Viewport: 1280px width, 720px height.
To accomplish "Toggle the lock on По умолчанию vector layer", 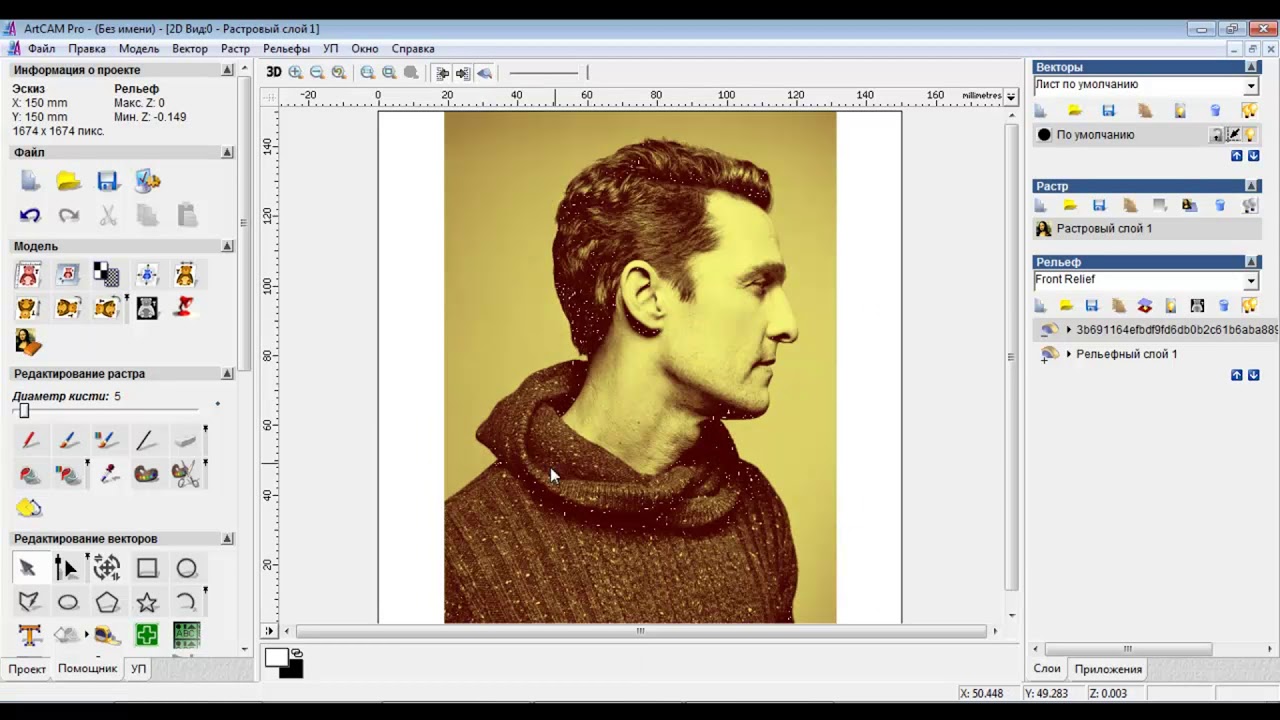I will click(x=1216, y=135).
